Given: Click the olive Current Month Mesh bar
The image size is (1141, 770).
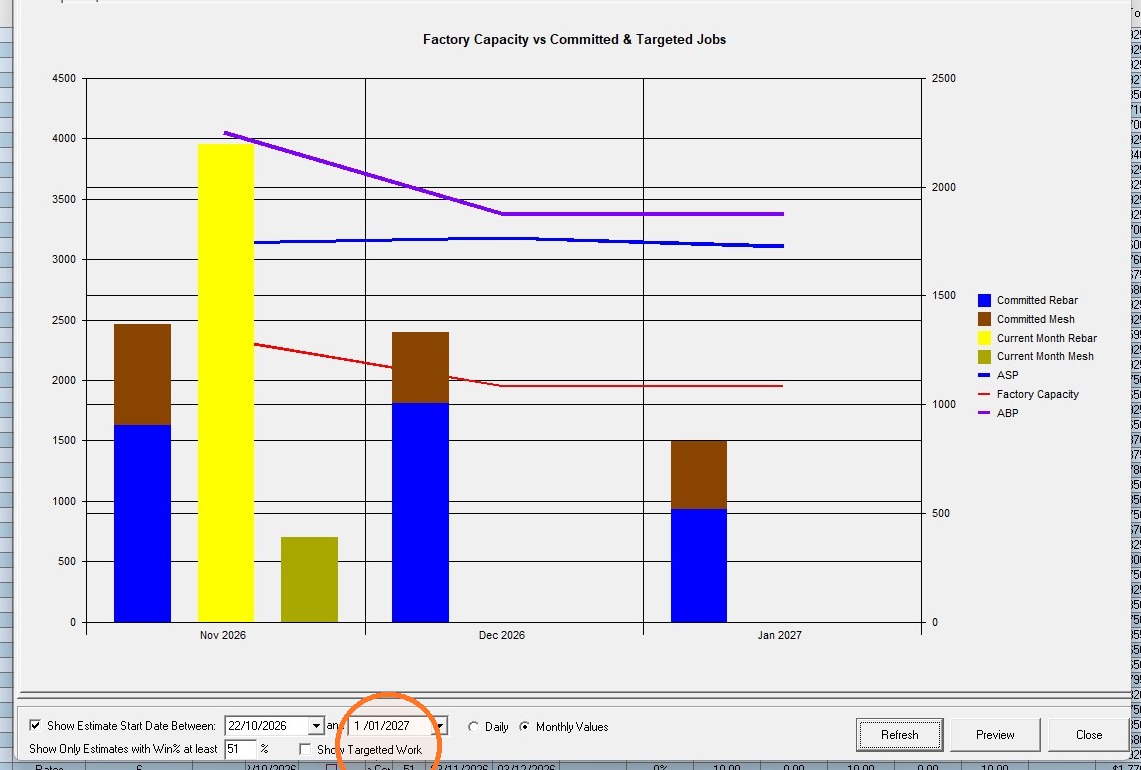Looking at the screenshot, I should 309,579.
